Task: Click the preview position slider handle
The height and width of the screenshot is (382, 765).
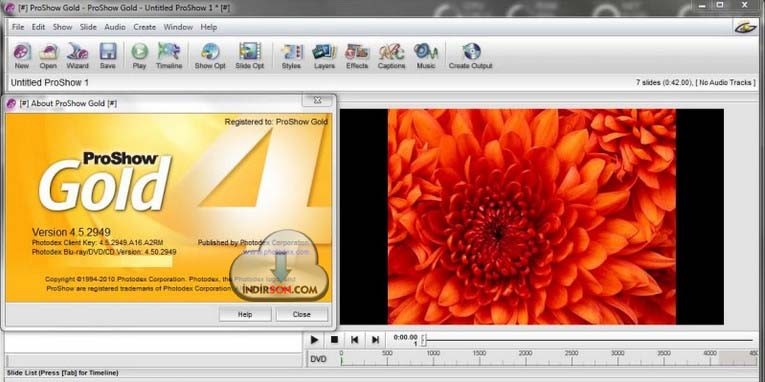Action: [x=424, y=340]
